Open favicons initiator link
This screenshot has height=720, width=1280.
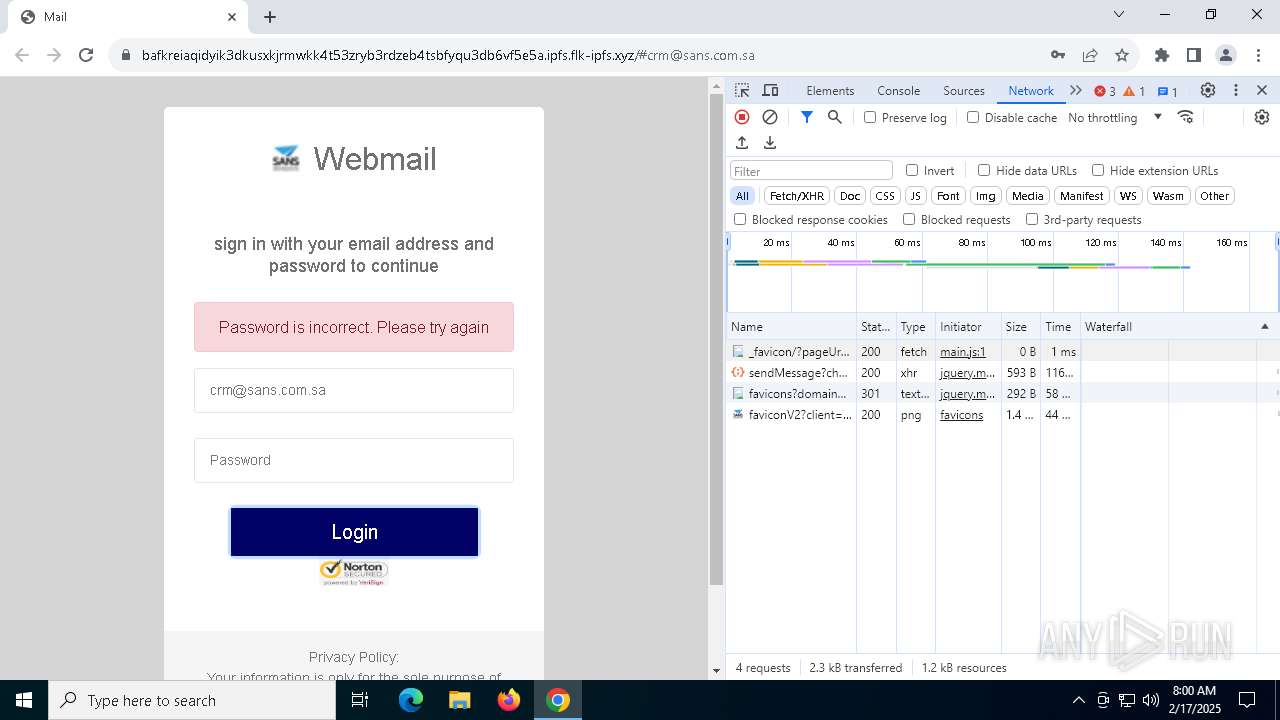[x=961, y=415]
